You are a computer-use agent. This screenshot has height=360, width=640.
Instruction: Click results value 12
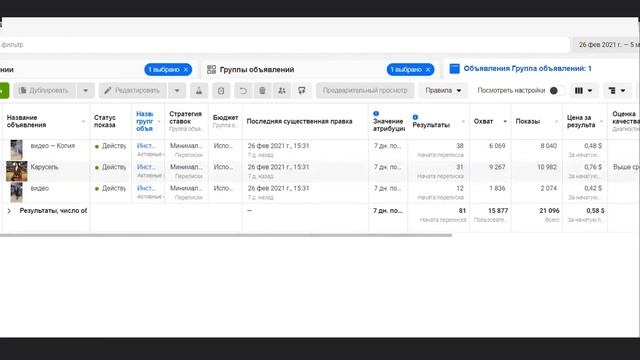tap(460, 188)
